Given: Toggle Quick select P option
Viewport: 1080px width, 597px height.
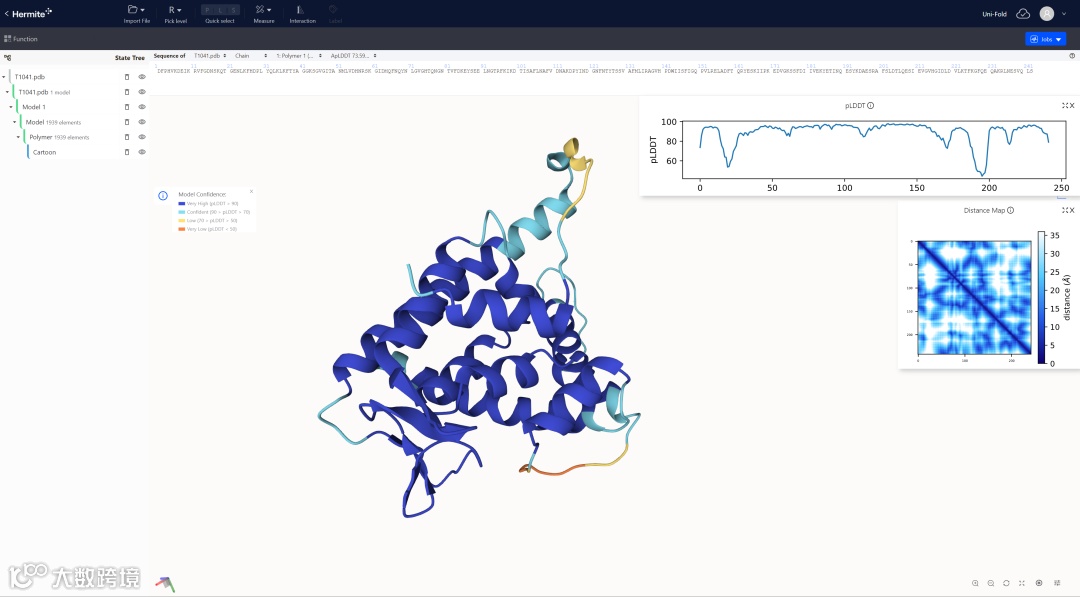Looking at the screenshot, I should (207, 10).
